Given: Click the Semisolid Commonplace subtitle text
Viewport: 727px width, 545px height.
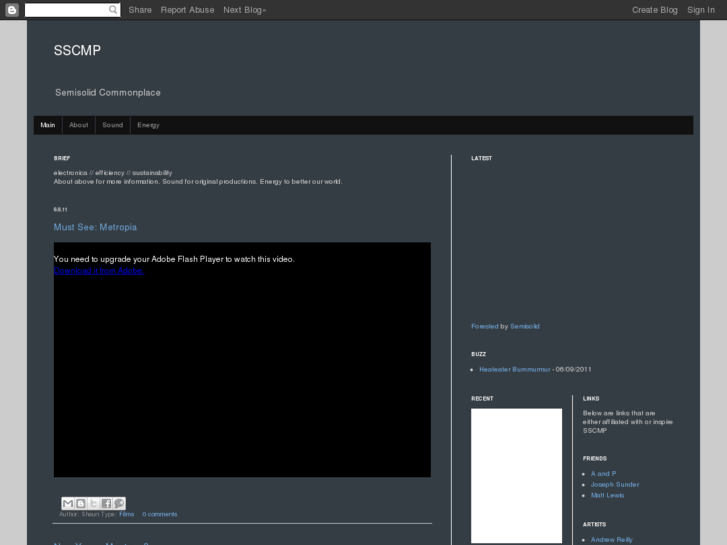Looking at the screenshot, I should 108,93.
